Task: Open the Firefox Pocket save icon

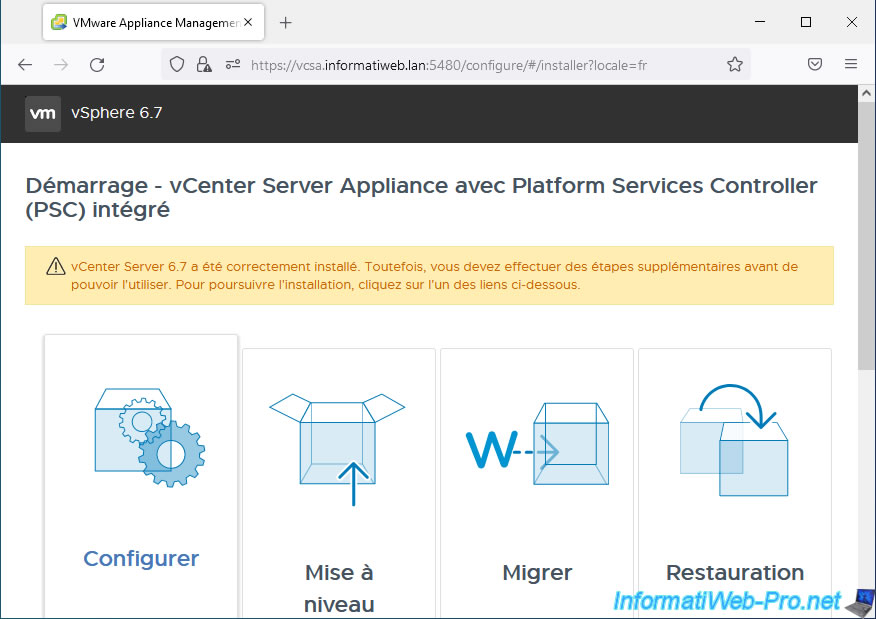Action: pos(815,64)
